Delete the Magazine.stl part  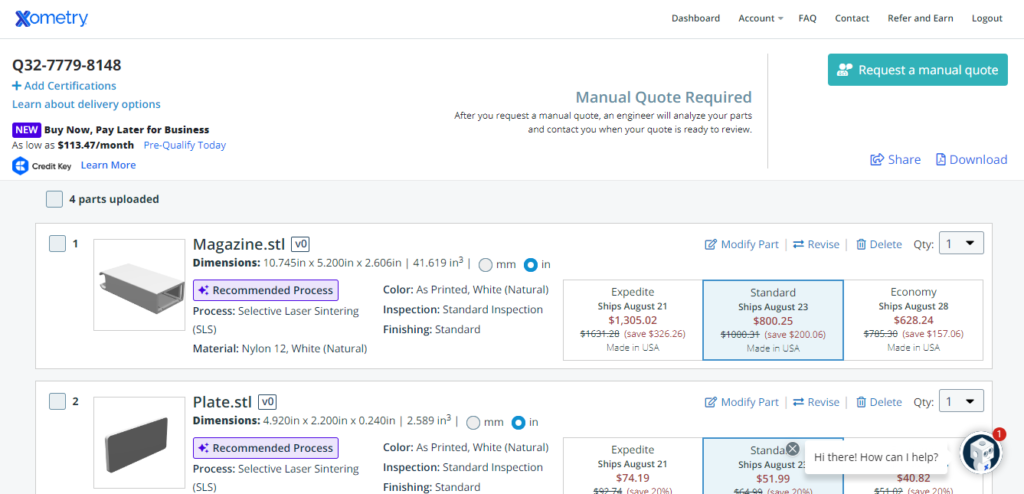pos(879,244)
